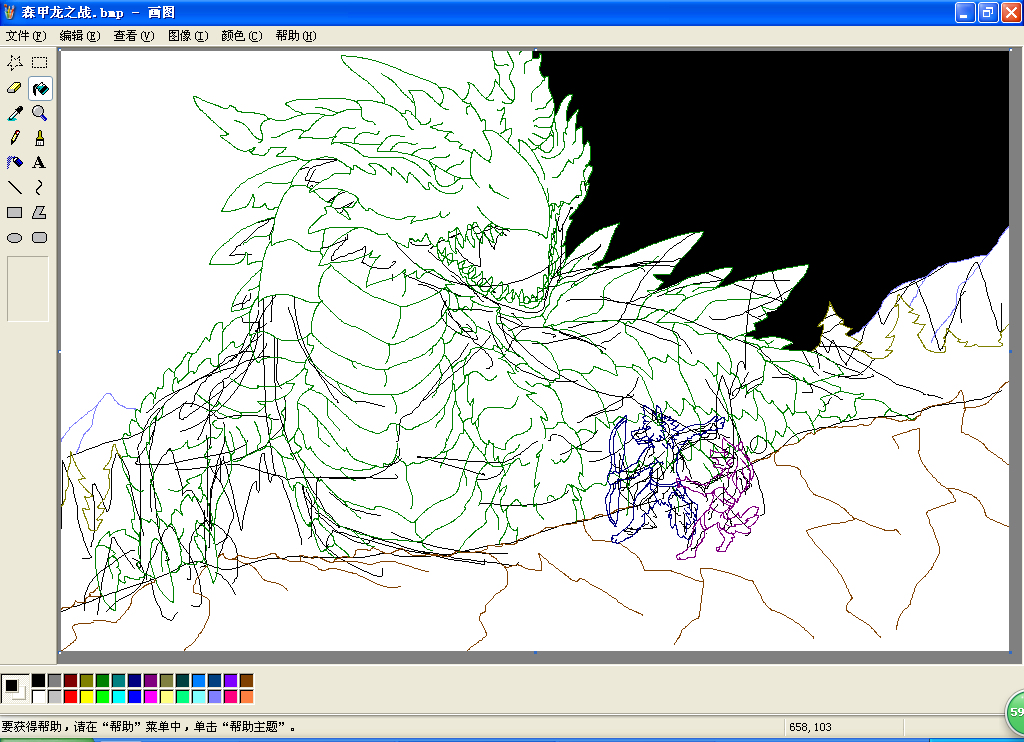Restore down the Paint window
Viewport: 1024px width, 742px height.
point(988,12)
